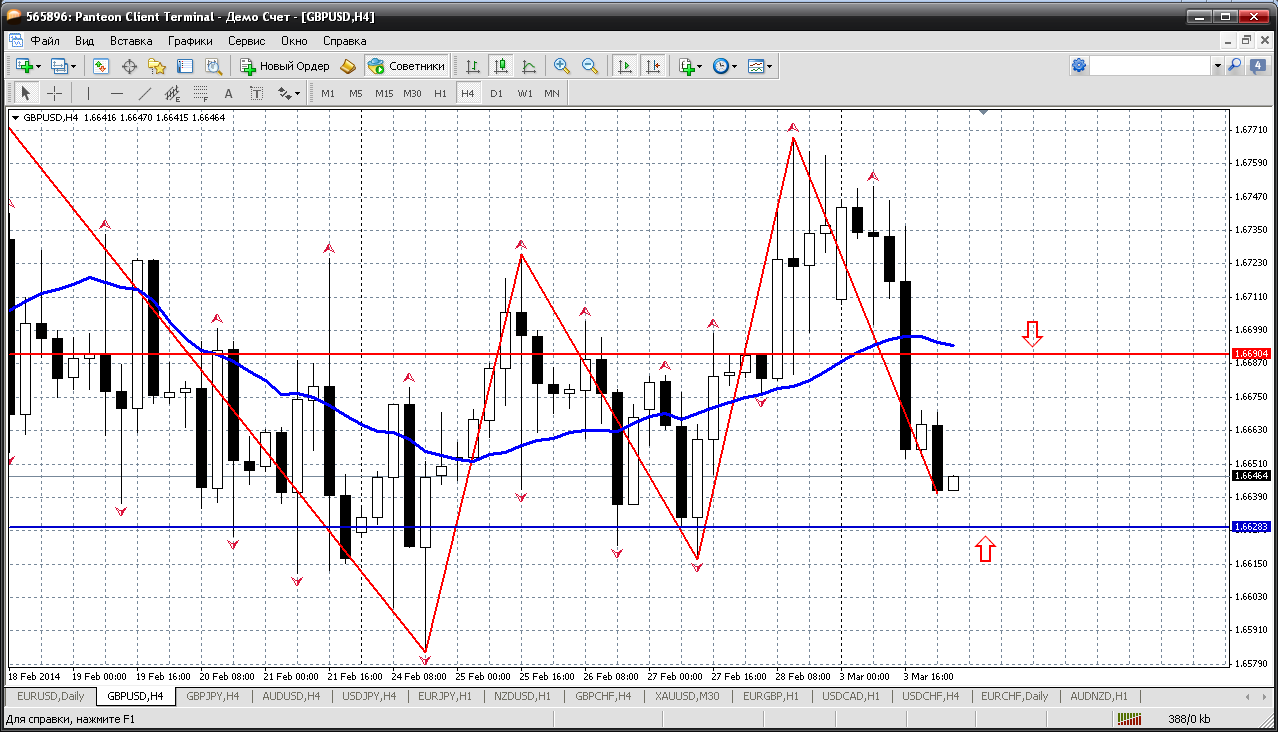Open the gear icon beside the search box
This screenshot has width=1278, height=732.
[1079, 66]
